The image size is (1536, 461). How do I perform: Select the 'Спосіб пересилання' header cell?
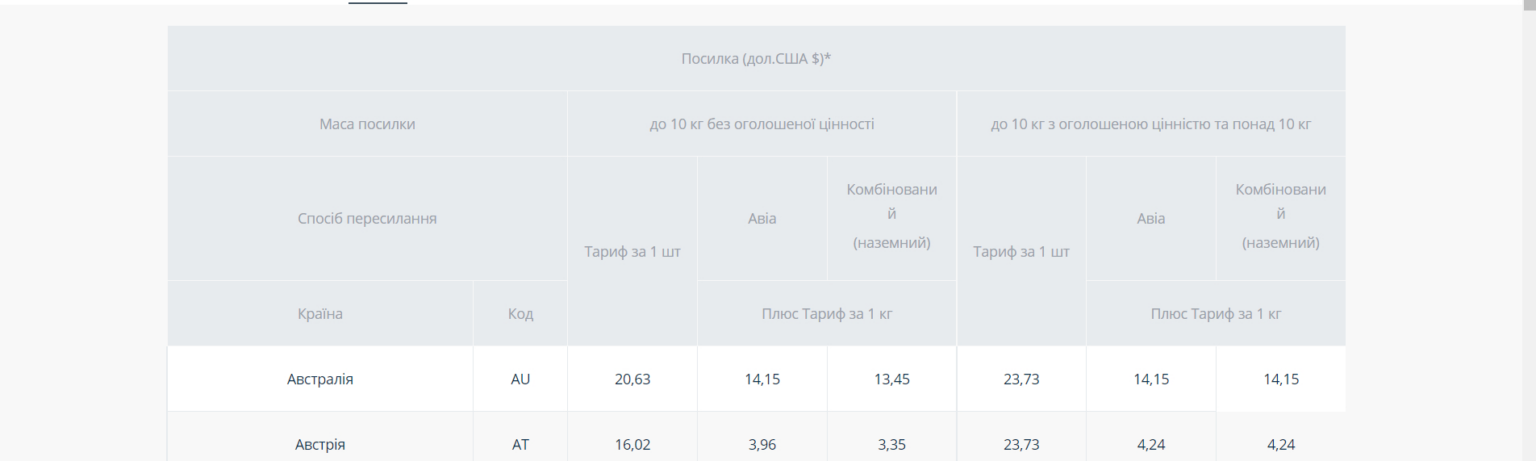pos(367,219)
